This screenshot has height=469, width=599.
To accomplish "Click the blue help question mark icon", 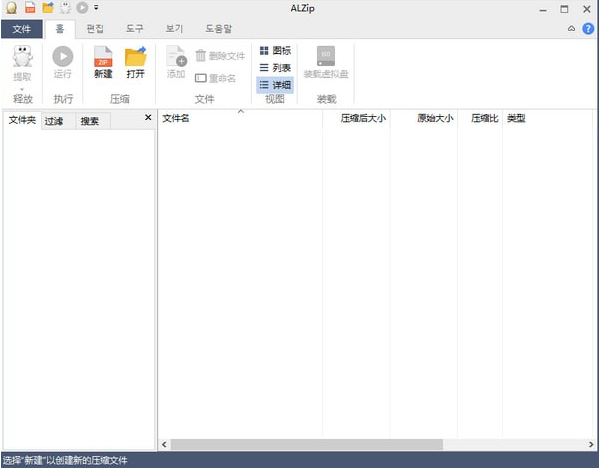I will point(588,29).
